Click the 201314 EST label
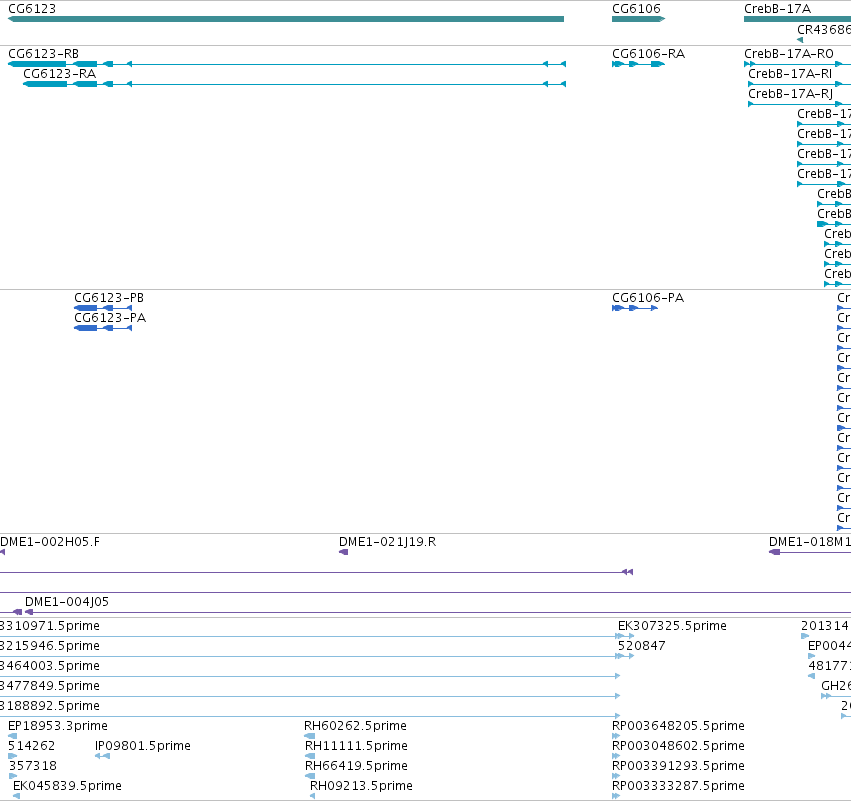The width and height of the screenshot is (851, 801). point(825,626)
